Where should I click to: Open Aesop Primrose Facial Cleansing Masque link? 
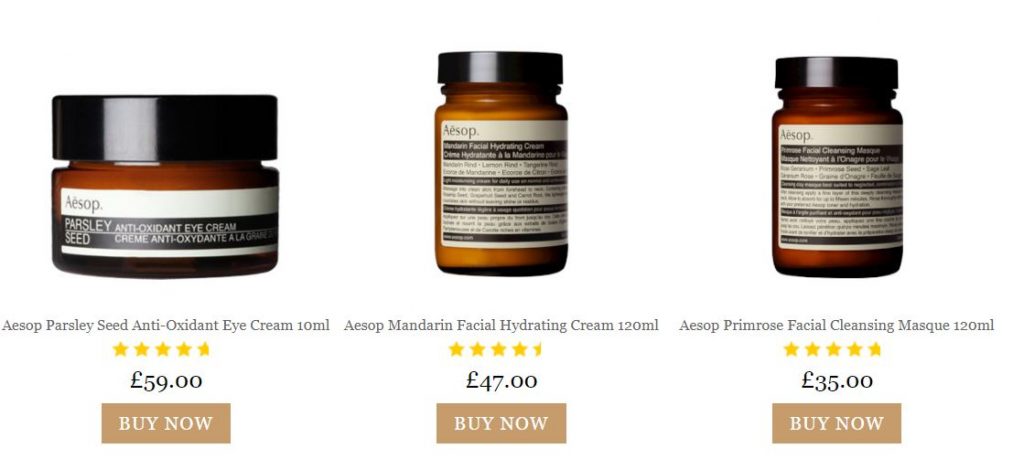(837, 325)
